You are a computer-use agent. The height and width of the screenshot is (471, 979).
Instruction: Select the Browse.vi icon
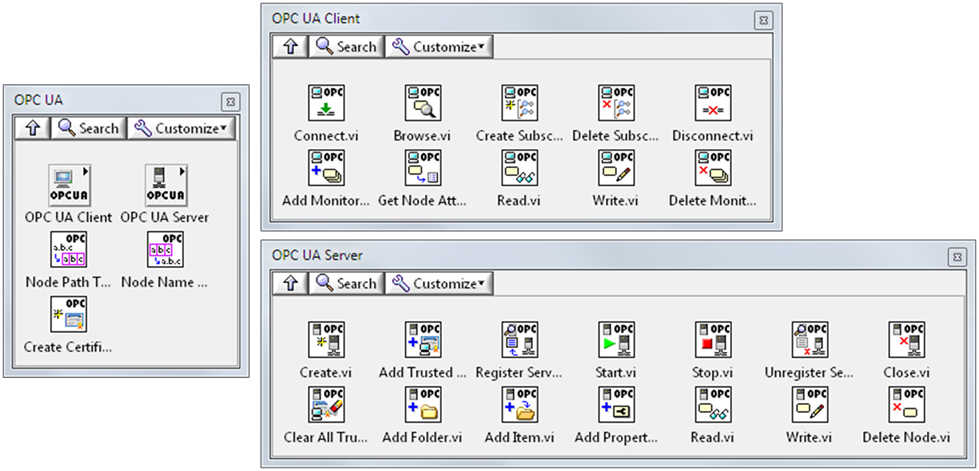(x=425, y=103)
